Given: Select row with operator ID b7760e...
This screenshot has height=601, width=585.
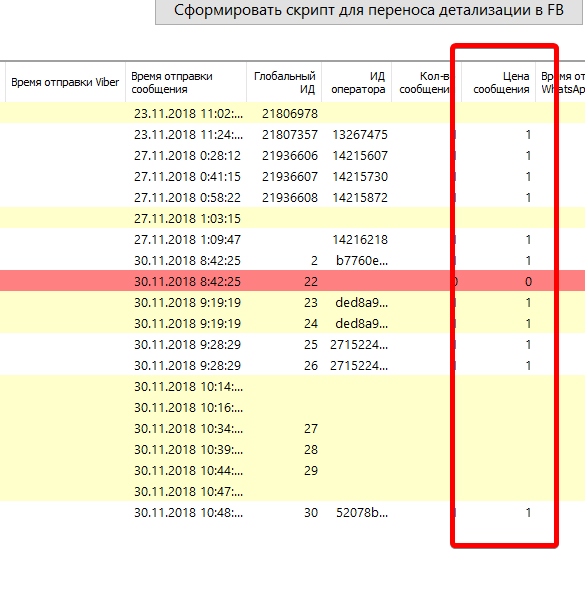Looking at the screenshot, I should [x=292, y=261].
